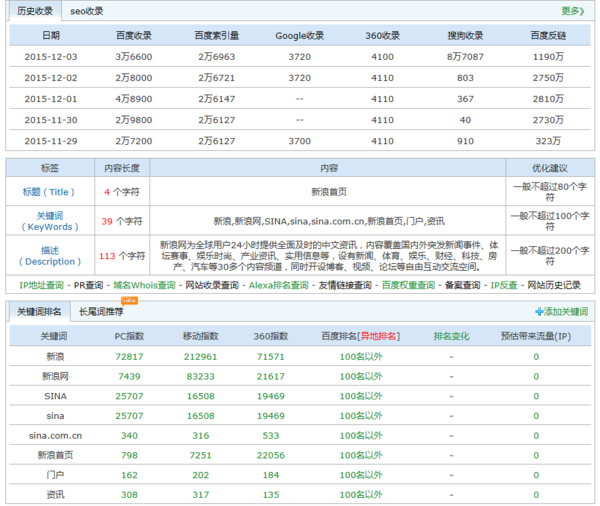Viewport: 600px width, 506px height.
Task: Click the date cell 2015-12-01
Action: [x=51, y=99]
